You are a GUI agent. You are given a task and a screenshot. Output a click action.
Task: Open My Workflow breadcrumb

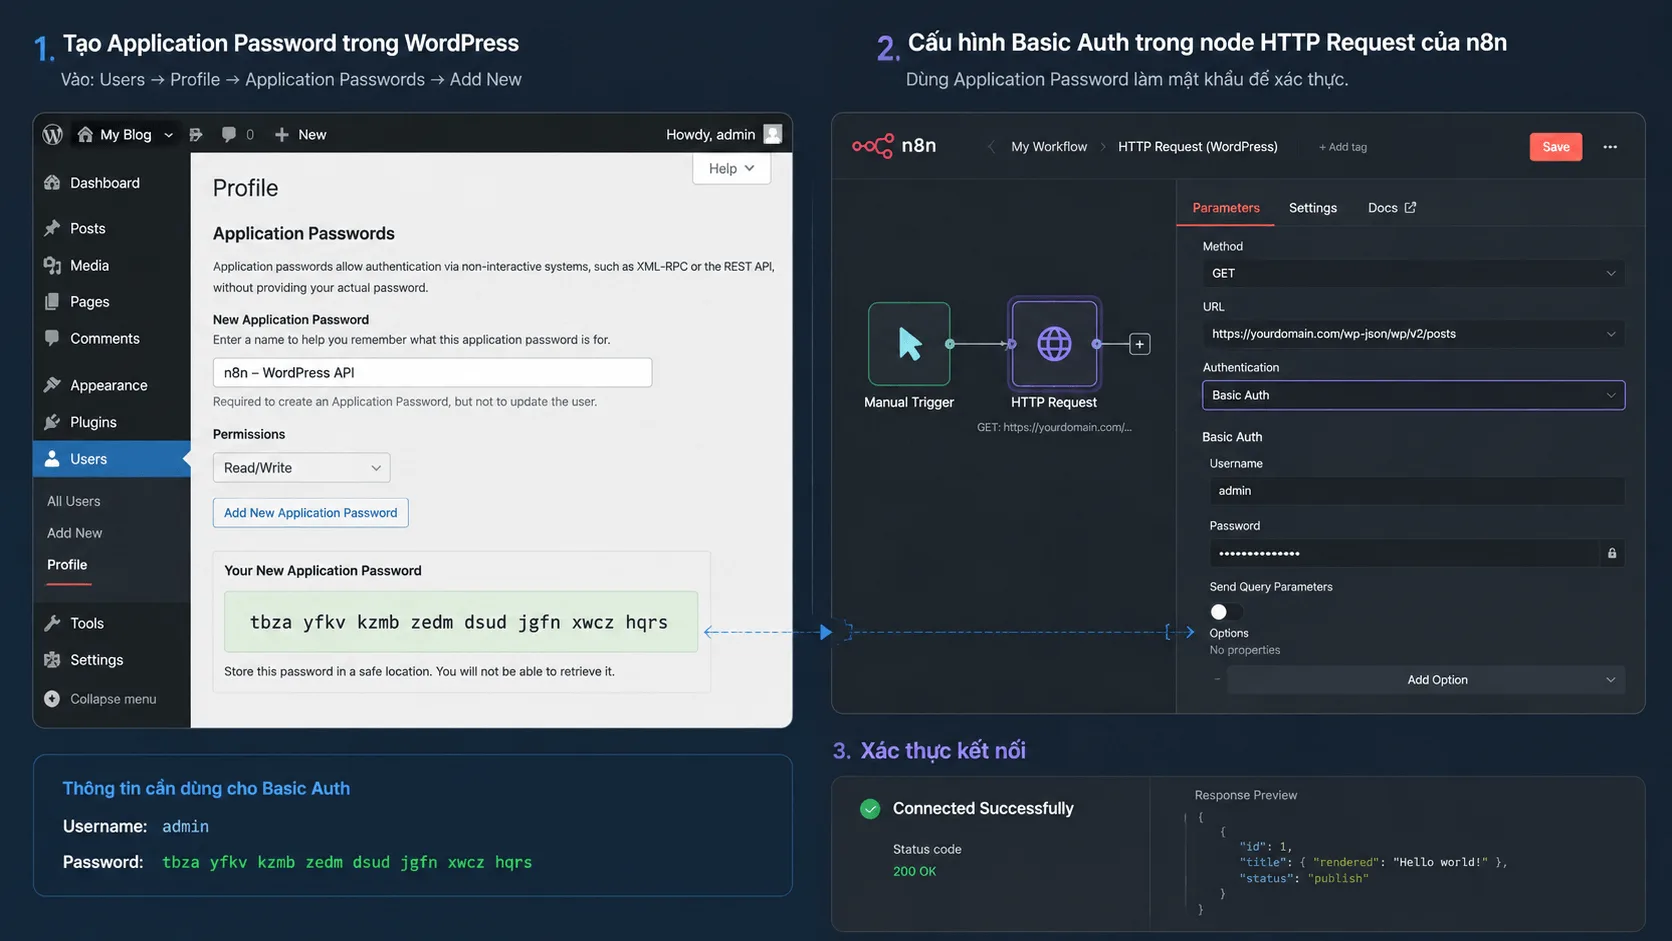click(x=1049, y=147)
